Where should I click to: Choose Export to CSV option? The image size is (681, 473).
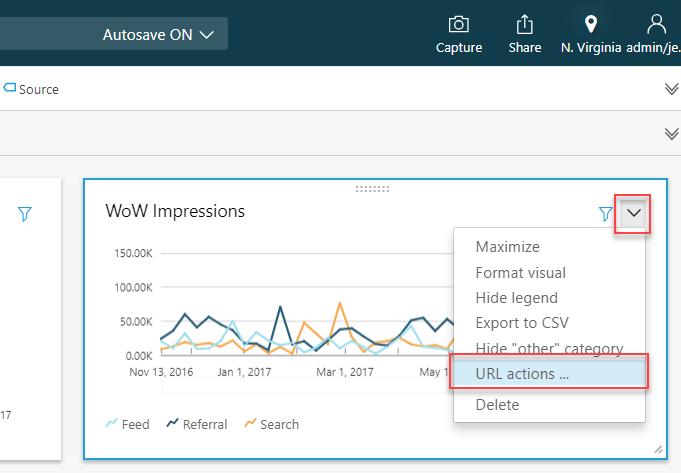pos(523,323)
